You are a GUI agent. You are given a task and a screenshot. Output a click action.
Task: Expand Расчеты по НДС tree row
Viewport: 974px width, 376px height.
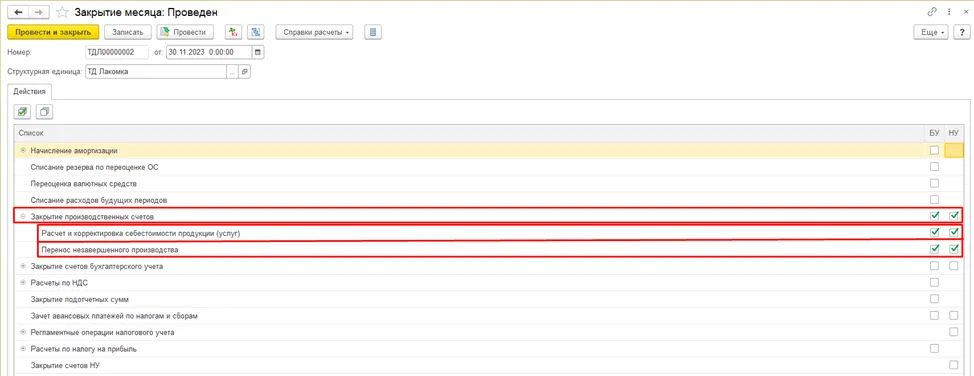click(x=24, y=283)
